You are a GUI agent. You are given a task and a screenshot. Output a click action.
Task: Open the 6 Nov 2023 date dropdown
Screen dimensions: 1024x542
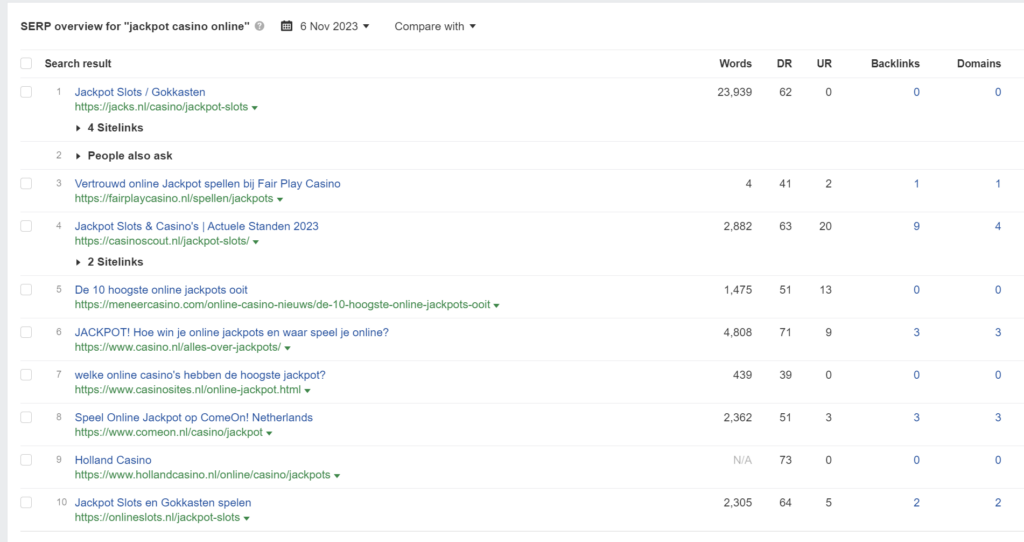334,26
